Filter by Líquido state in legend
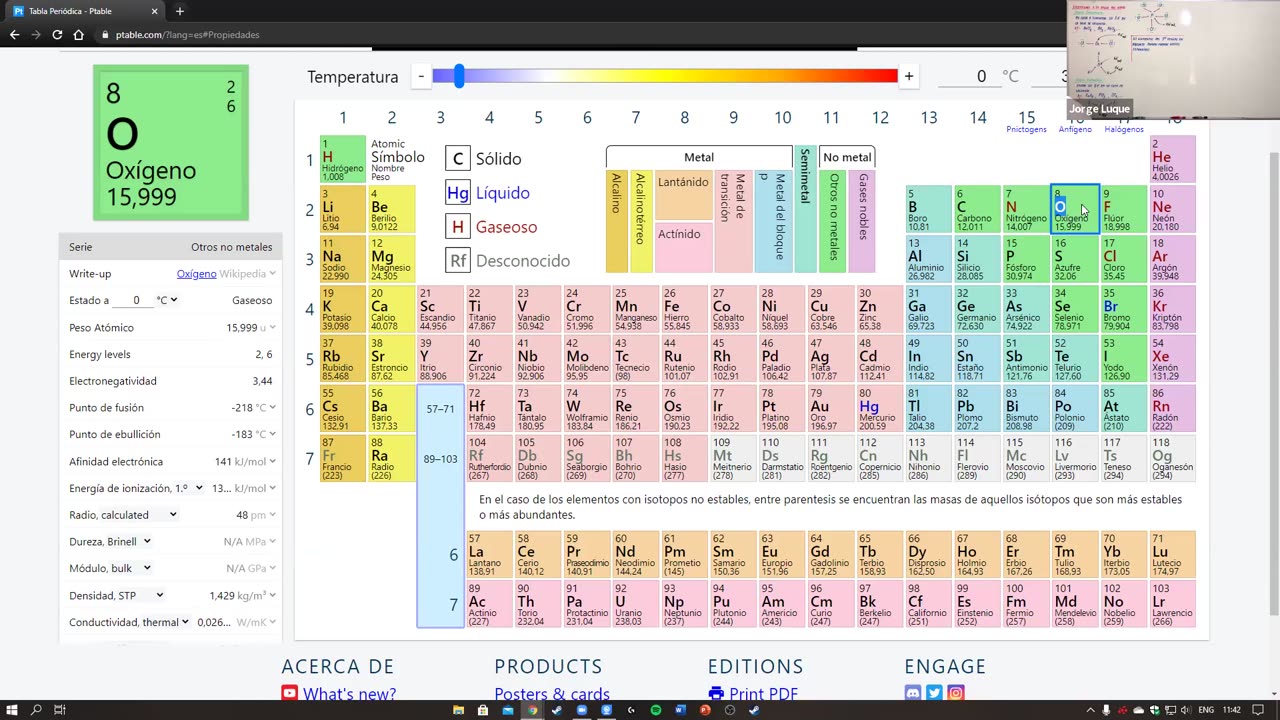 tap(488, 193)
